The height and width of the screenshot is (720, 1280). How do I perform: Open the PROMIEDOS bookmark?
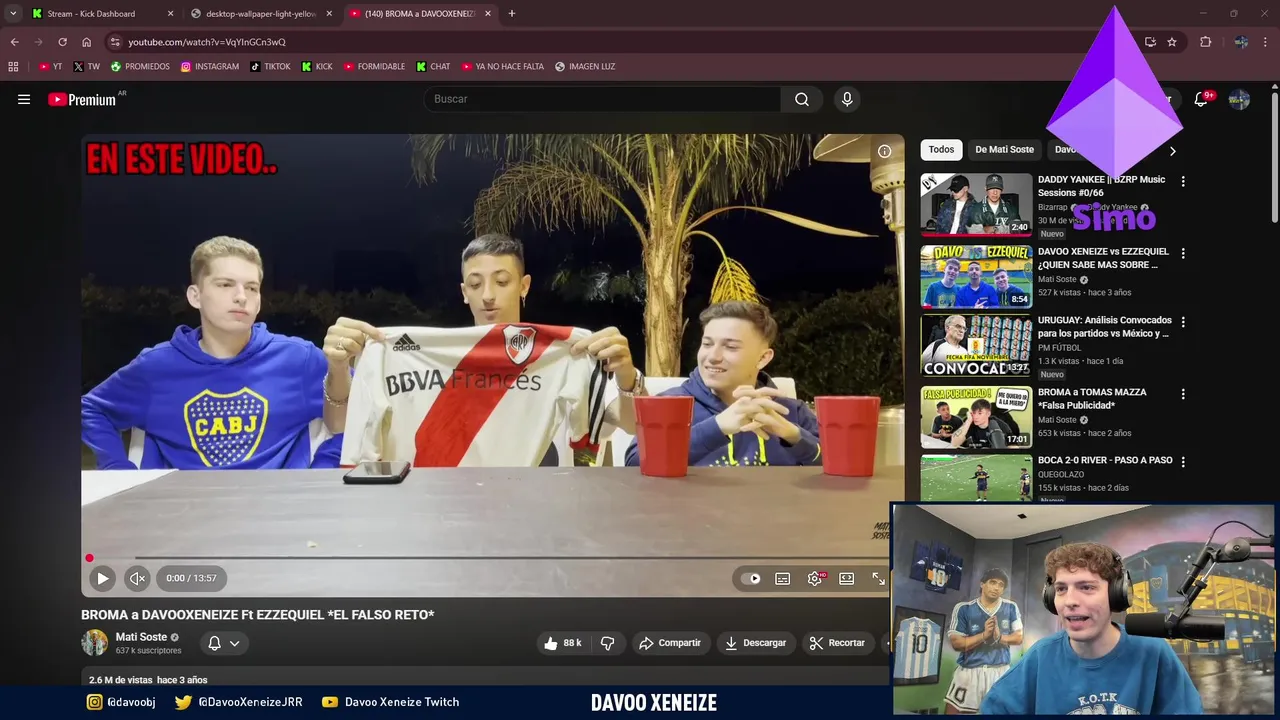[140, 67]
